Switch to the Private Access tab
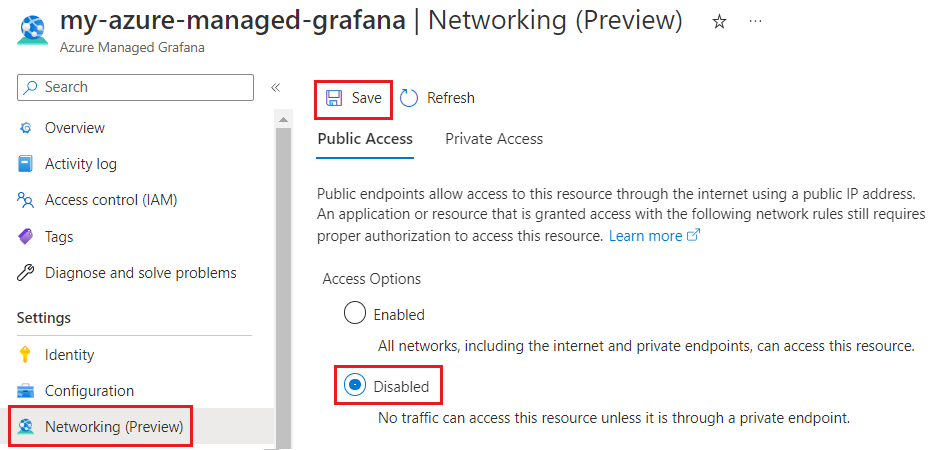The height and width of the screenshot is (450, 935). point(494,139)
